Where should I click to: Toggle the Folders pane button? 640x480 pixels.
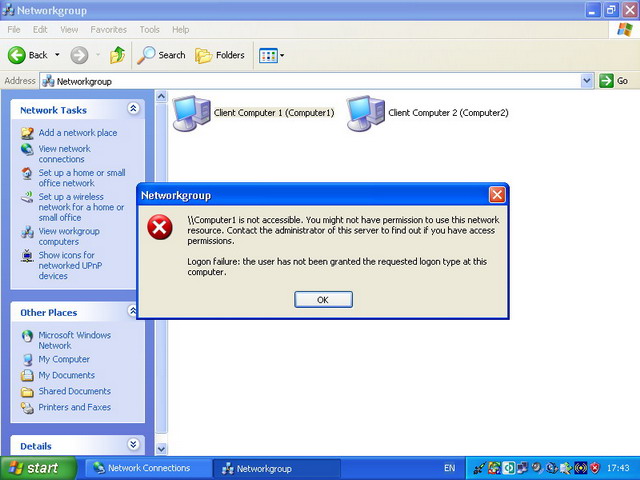click(x=220, y=55)
